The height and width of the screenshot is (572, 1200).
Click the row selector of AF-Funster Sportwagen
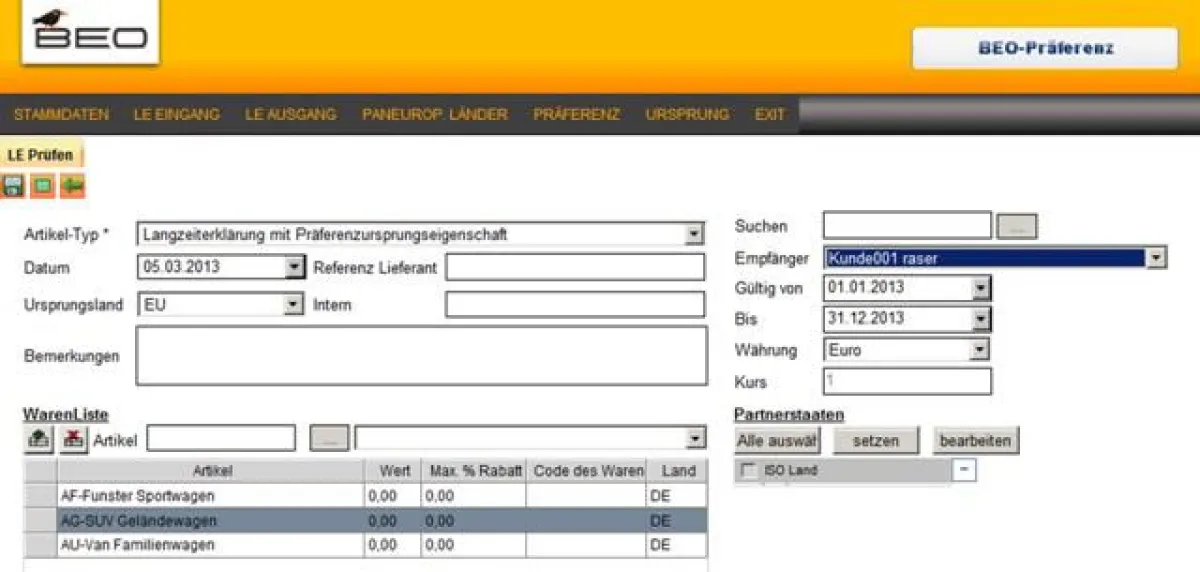40,495
